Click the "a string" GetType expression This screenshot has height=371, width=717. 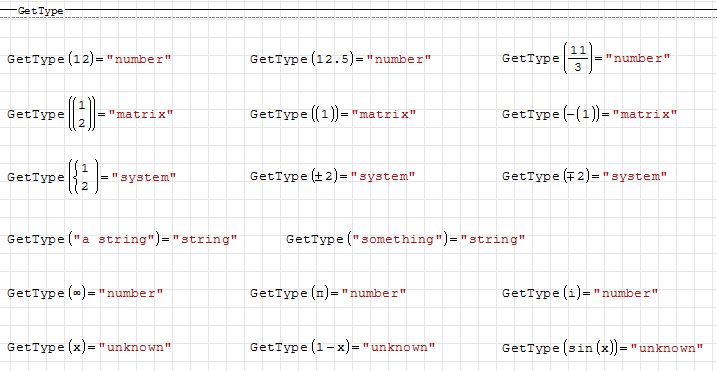point(122,239)
